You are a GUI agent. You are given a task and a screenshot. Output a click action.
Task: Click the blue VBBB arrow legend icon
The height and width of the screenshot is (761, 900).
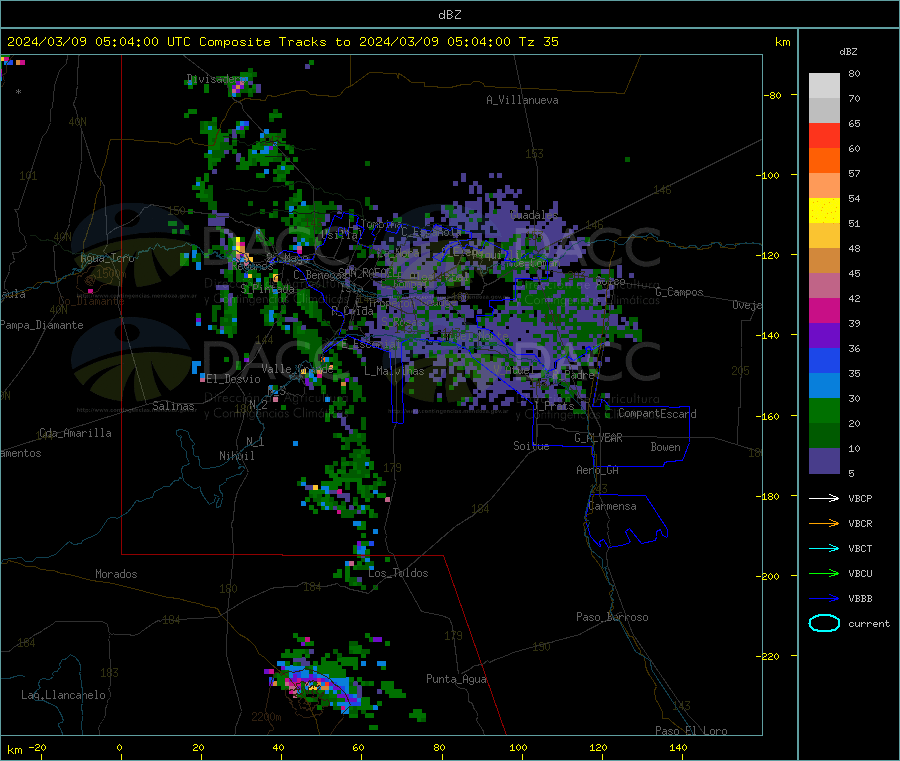pyautogui.click(x=824, y=598)
